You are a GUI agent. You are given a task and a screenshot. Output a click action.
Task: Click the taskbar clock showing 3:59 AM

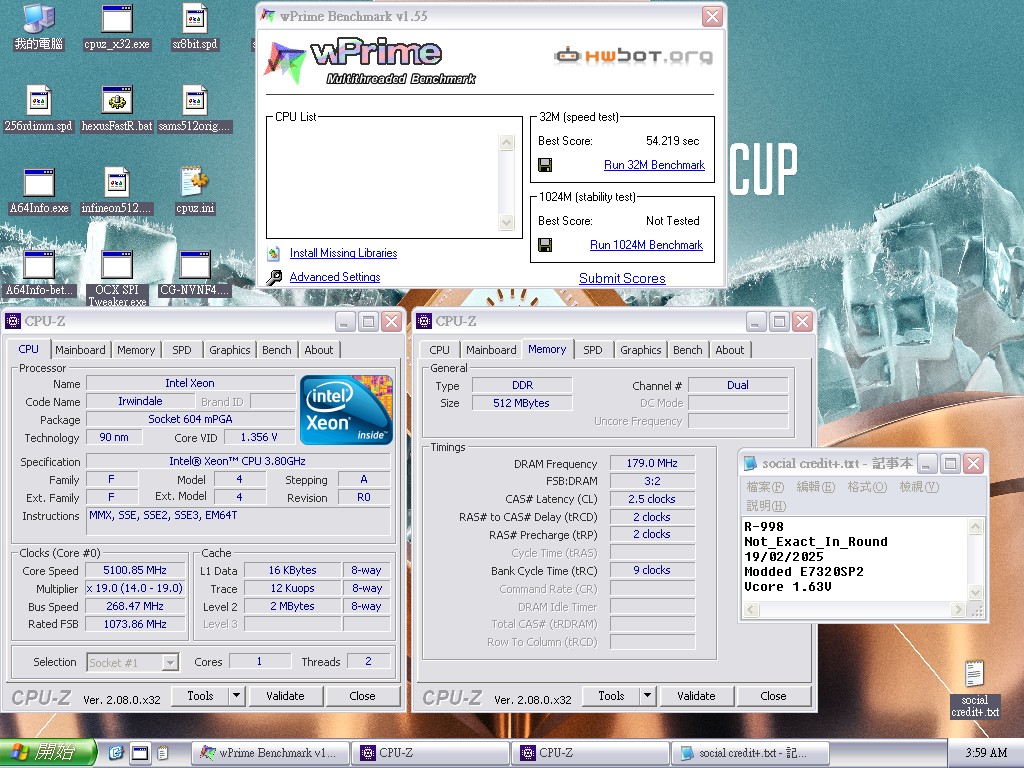click(x=986, y=753)
